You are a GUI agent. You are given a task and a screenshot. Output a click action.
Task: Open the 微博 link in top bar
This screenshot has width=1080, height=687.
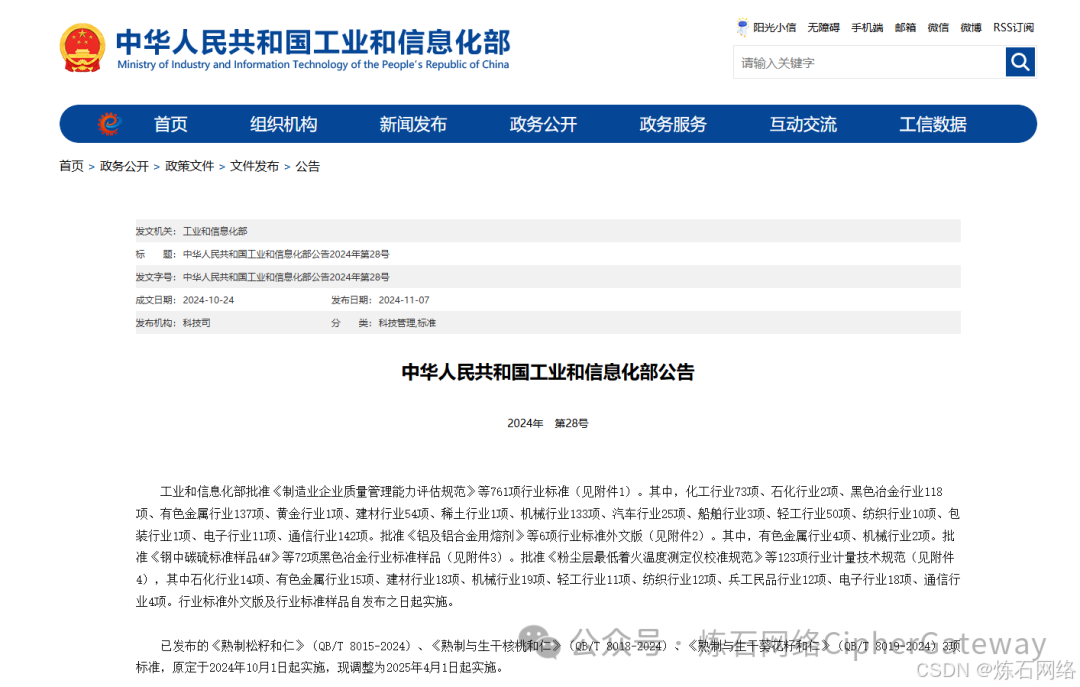971,28
